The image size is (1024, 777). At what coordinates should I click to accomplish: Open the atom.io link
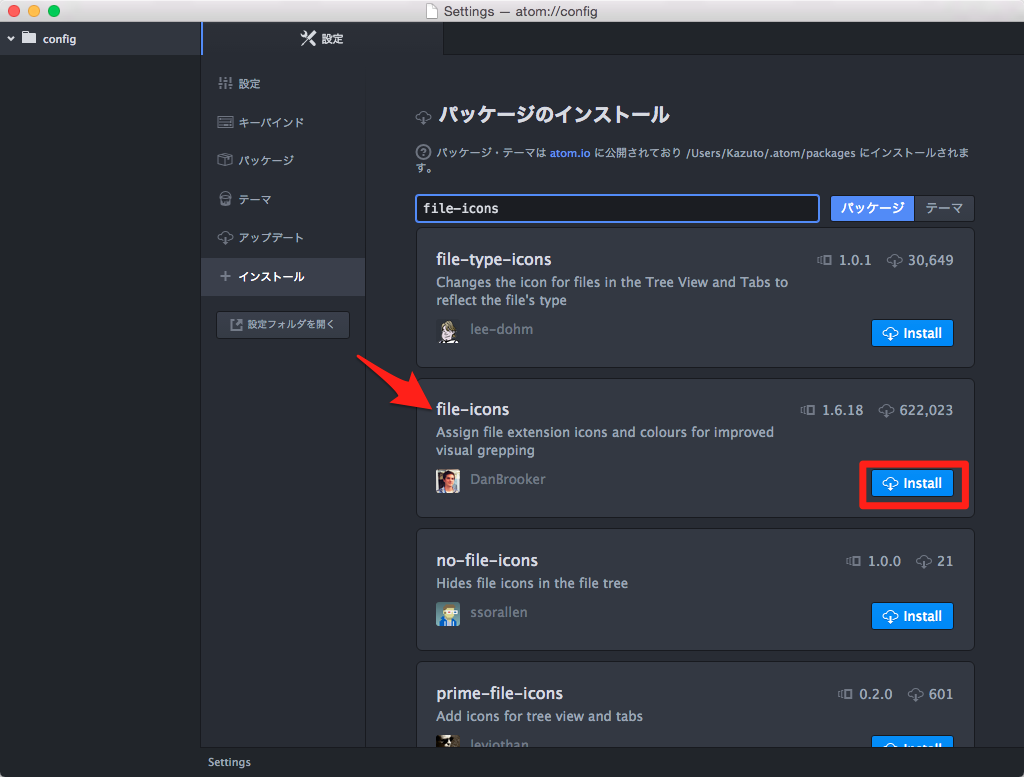[x=569, y=153]
